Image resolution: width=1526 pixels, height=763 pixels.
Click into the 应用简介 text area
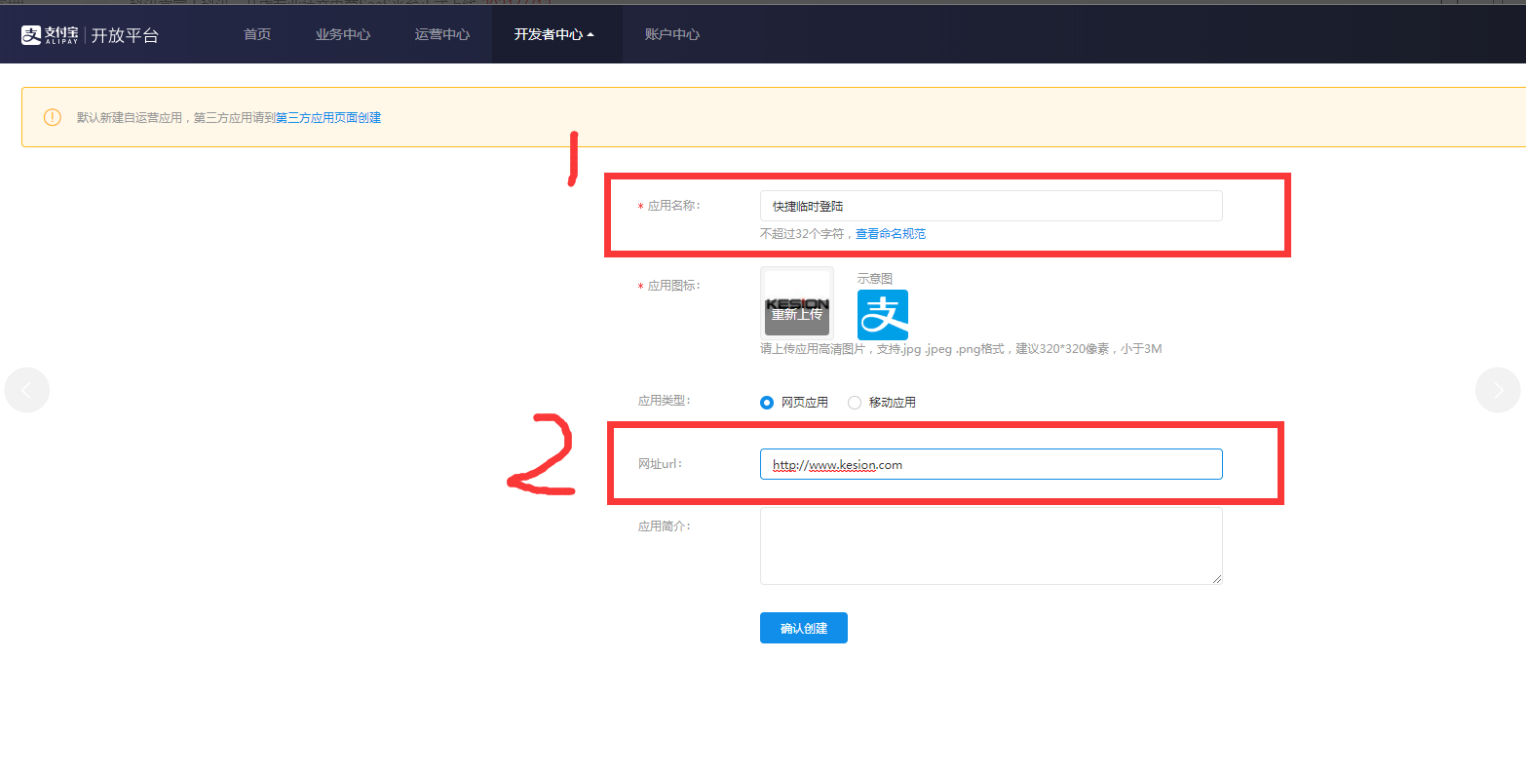click(990, 545)
